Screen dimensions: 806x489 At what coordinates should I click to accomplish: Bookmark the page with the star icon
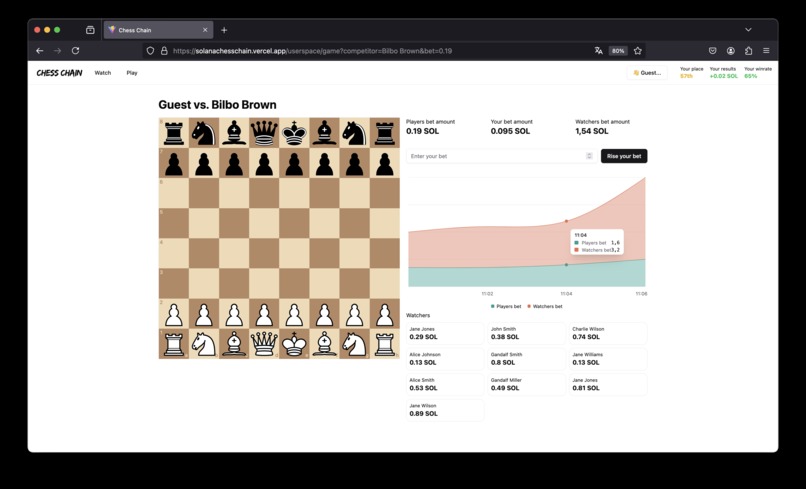(638, 51)
